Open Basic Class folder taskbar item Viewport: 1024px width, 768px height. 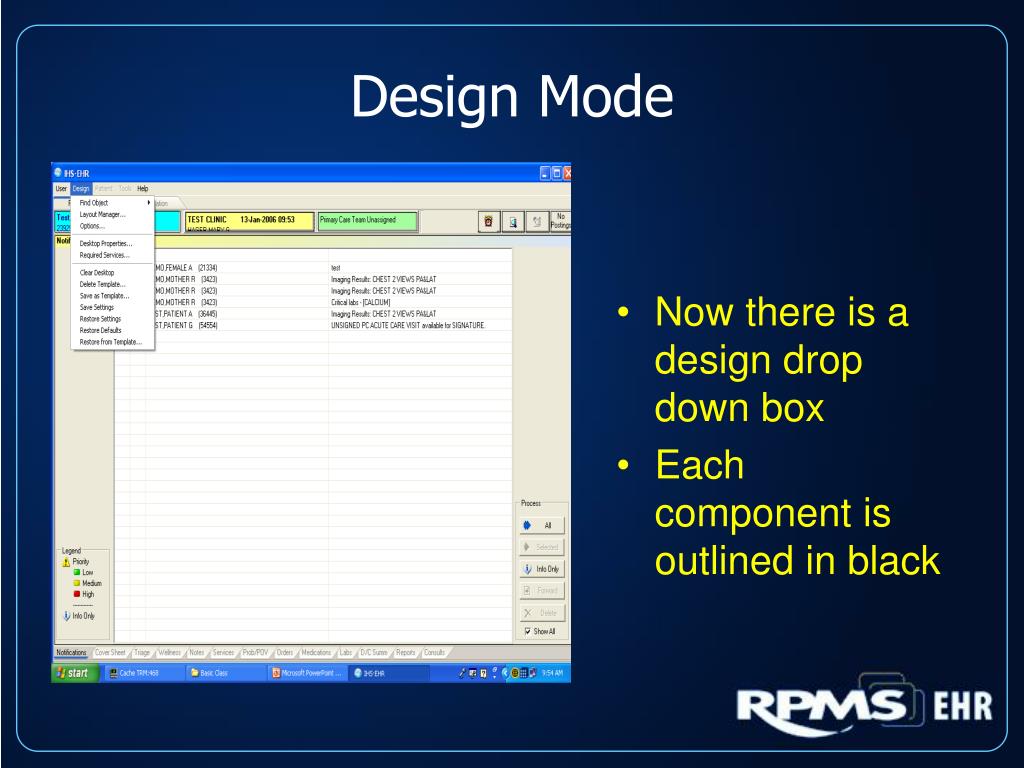pyautogui.click(x=225, y=673)
